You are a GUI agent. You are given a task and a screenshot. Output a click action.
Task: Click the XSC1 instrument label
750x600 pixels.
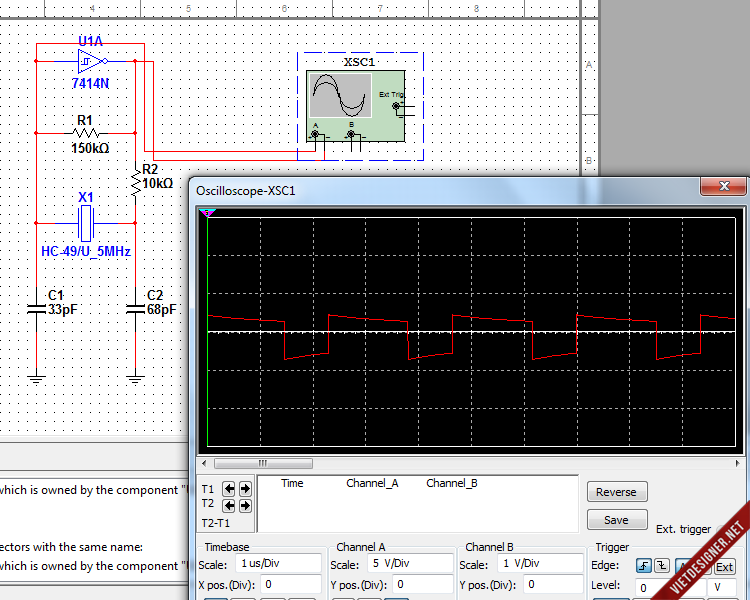pyautogui.click(x=359, y=62)
